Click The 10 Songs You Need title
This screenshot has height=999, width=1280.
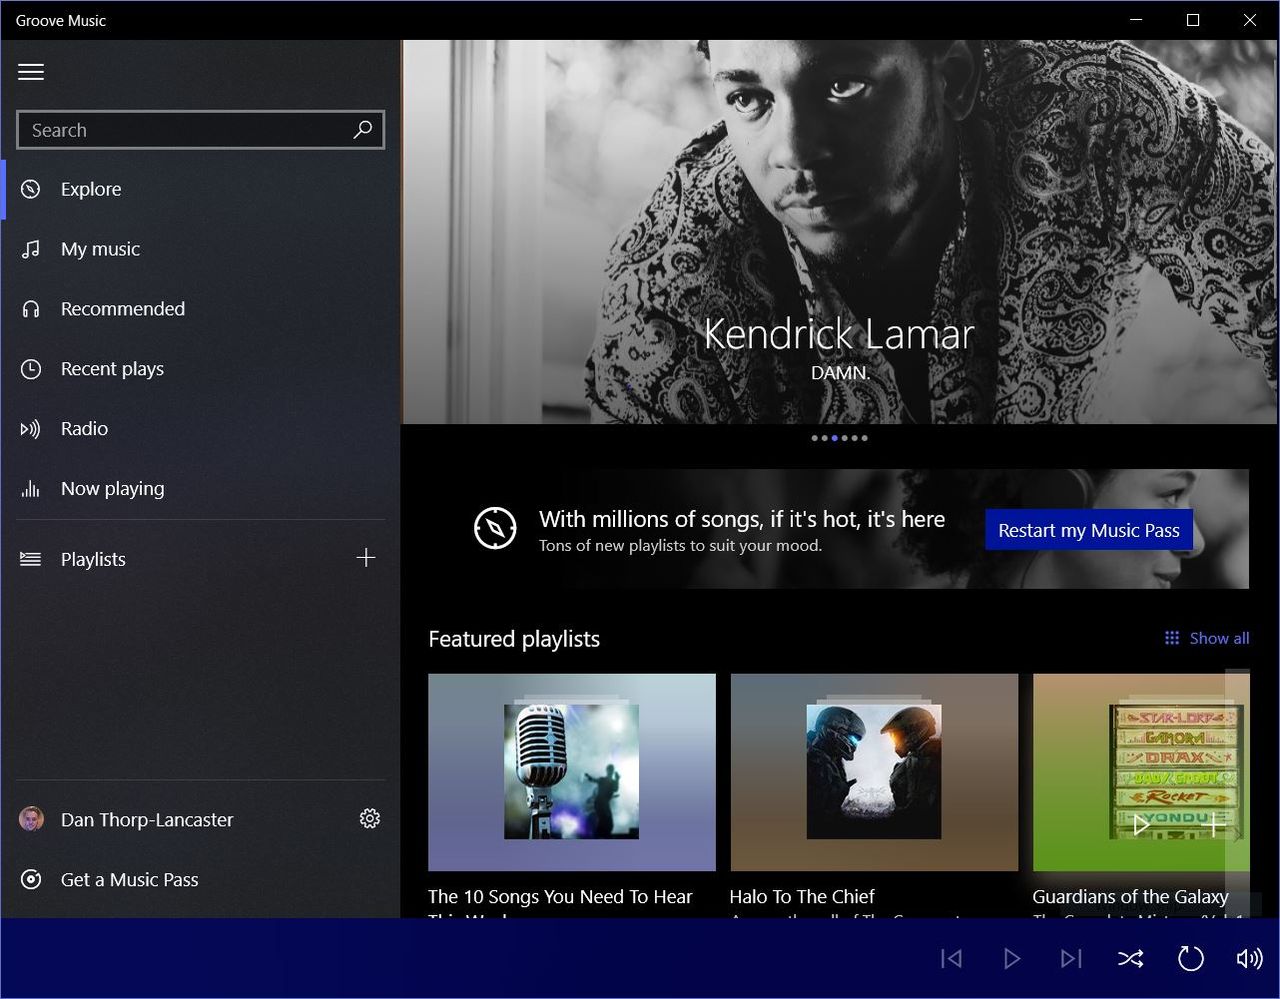560,897
